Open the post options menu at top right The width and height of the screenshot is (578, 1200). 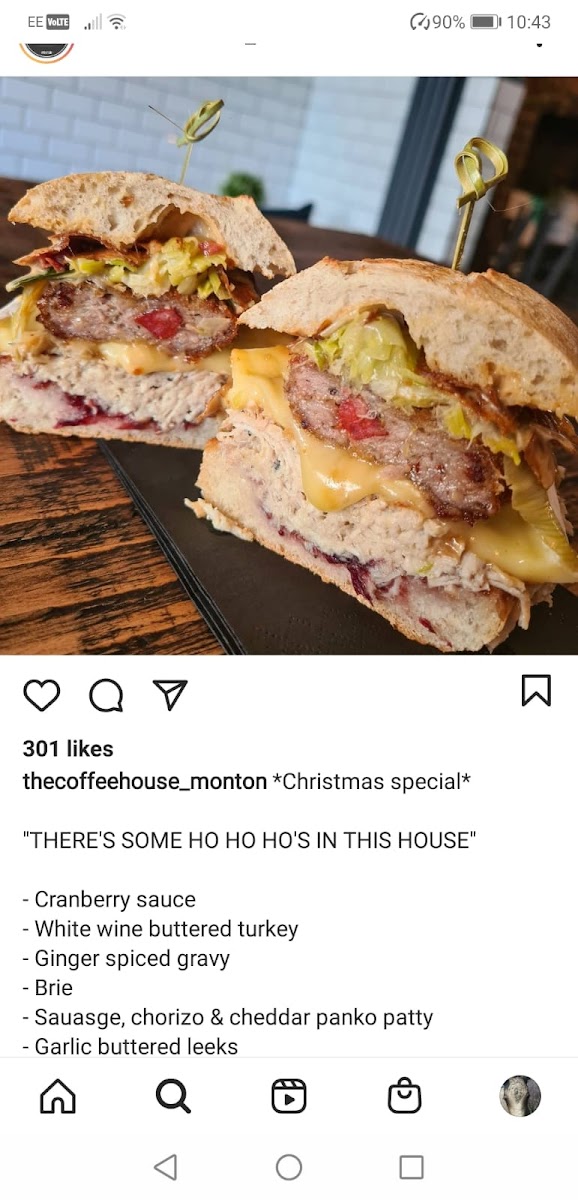click(541, 44)
